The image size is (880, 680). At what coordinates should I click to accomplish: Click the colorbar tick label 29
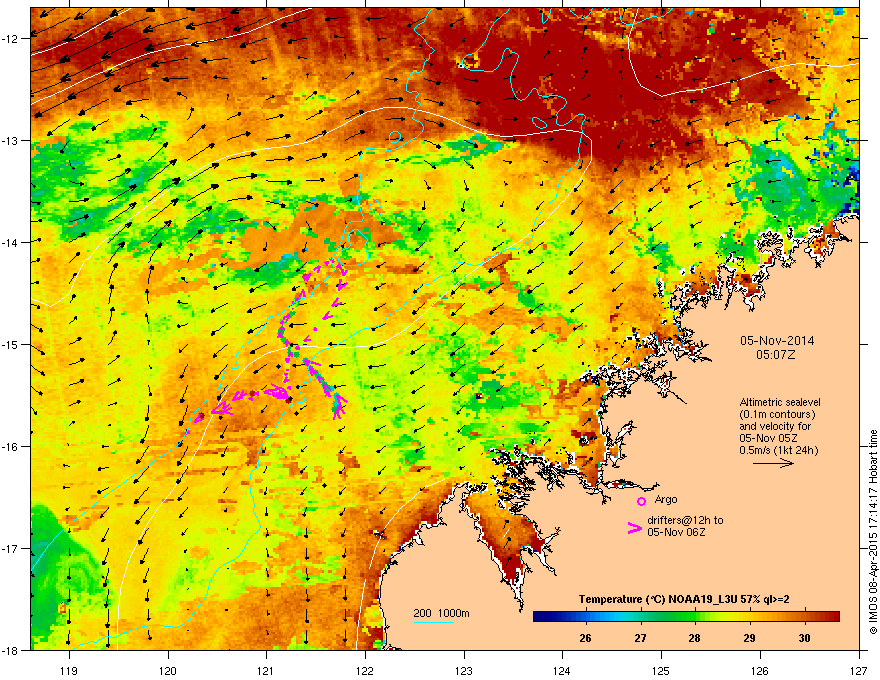point(749,638)
